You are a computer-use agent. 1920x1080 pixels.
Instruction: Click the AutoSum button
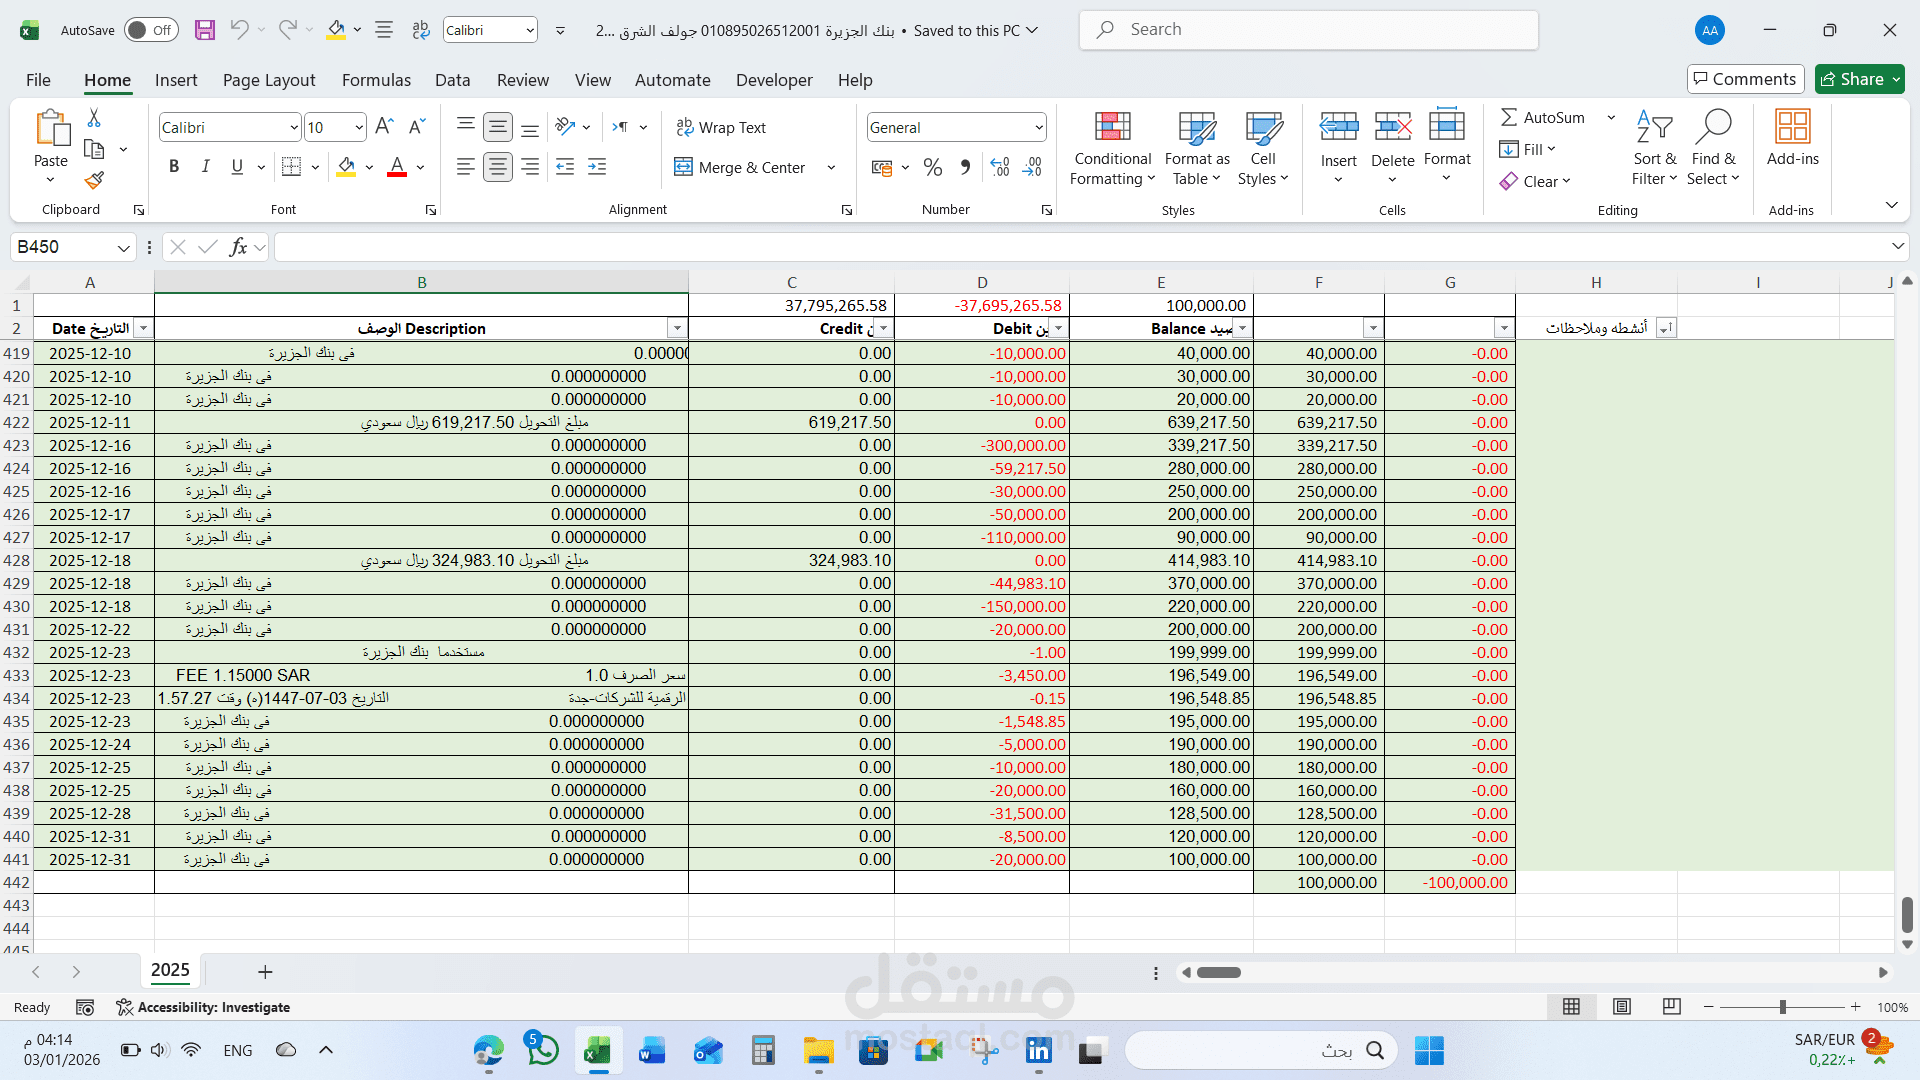[x=1542, y=117]
